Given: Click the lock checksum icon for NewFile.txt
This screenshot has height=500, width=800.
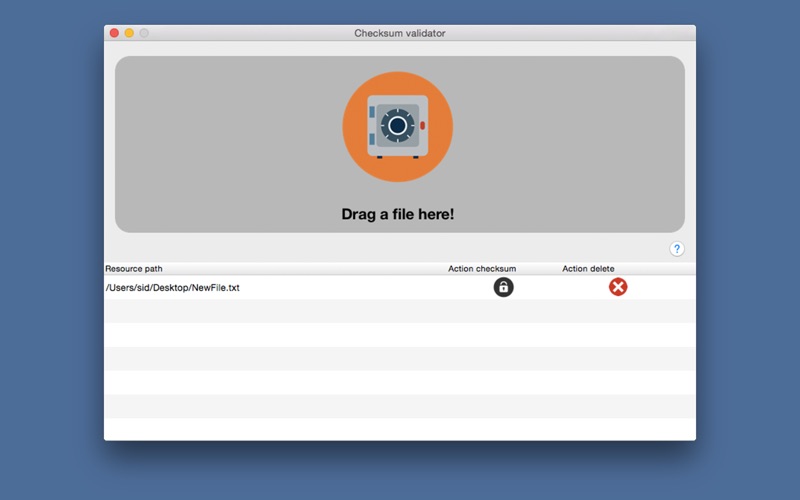Looking at the screenshot, I should [503, 287].
